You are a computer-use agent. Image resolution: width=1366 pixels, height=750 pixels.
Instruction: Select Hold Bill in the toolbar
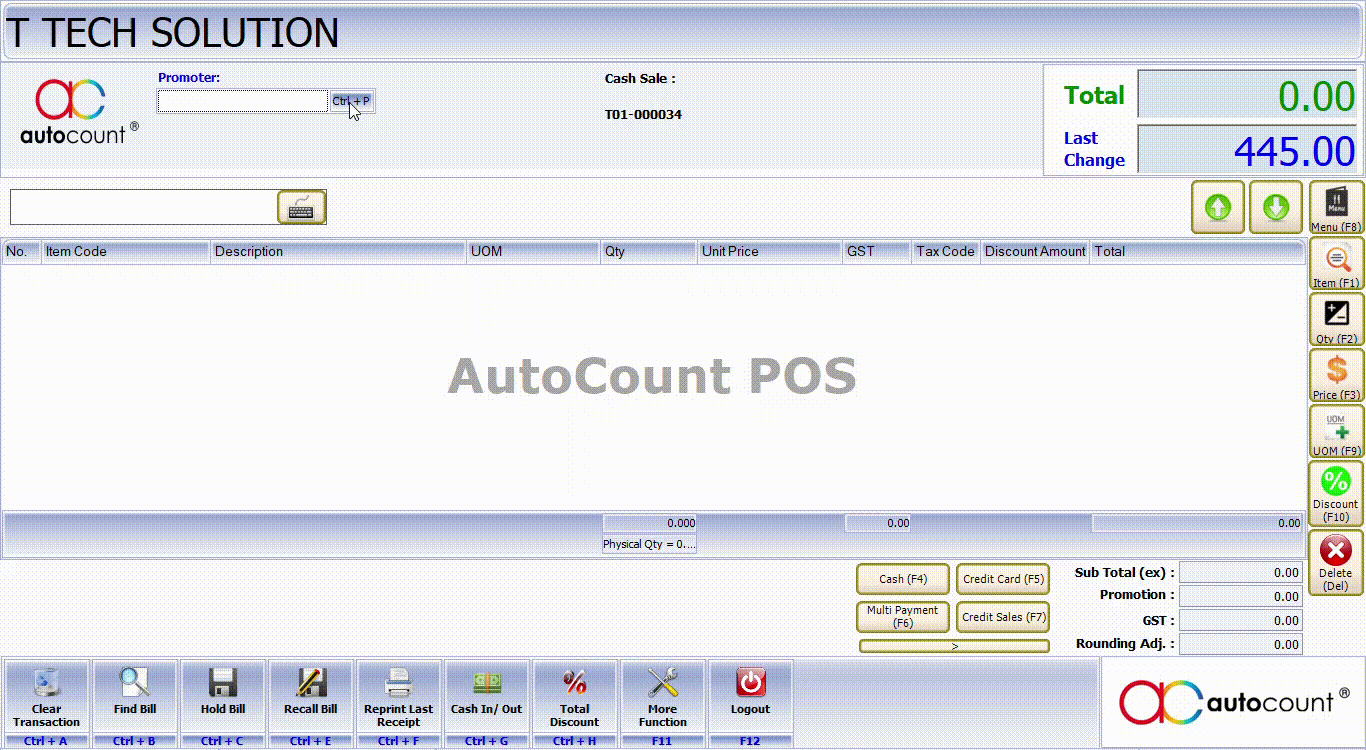[x=222, y=697]
